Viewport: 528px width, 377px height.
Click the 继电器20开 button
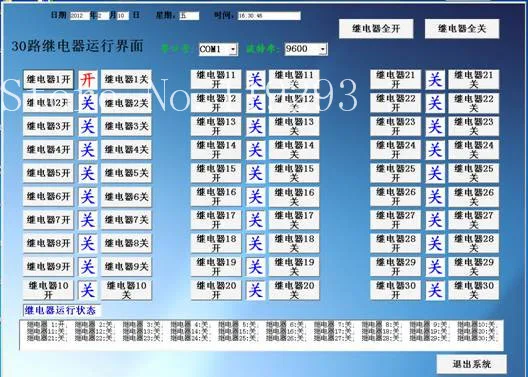point(216,290)
